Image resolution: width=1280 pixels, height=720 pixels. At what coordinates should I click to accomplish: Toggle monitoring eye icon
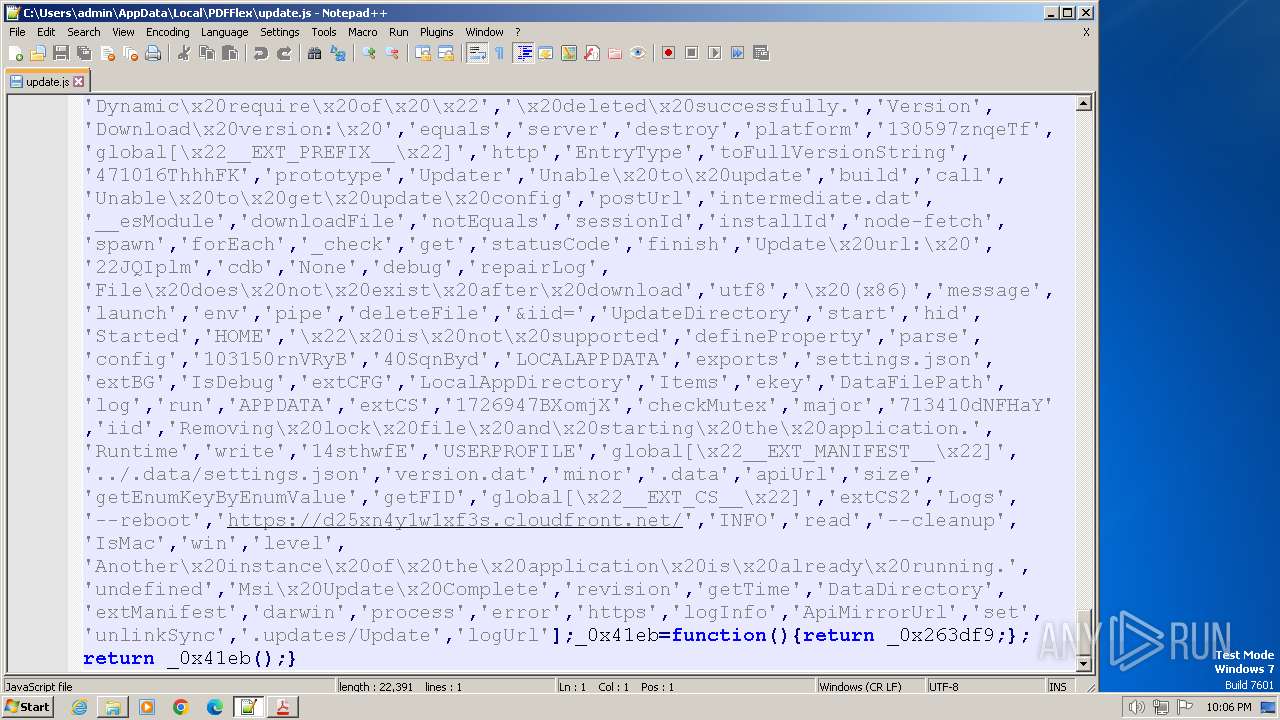[x=638, y=53]
